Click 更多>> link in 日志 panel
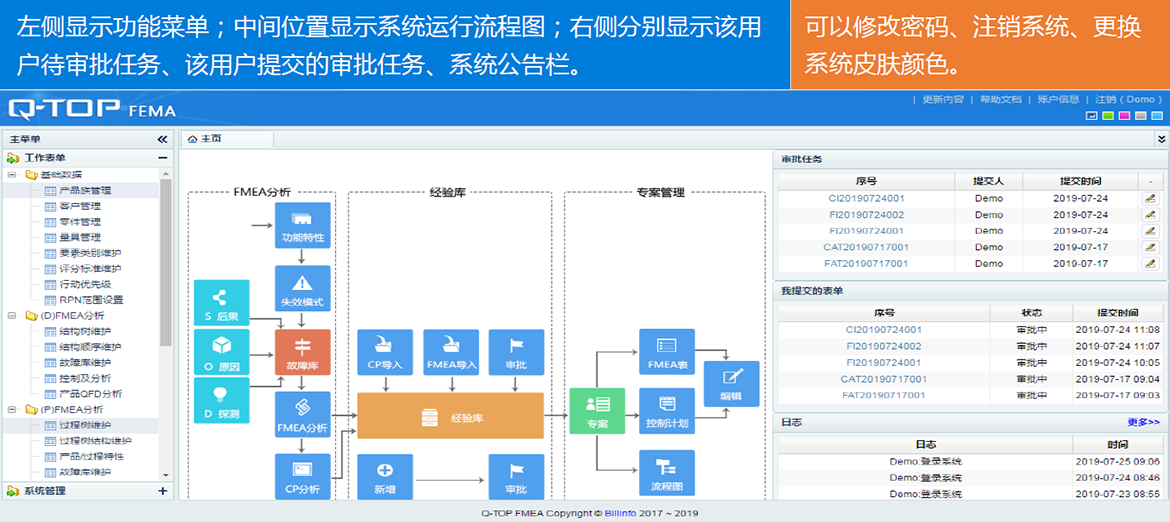The width and height of the screenshot is (1170, 522). coord(1143,423)
